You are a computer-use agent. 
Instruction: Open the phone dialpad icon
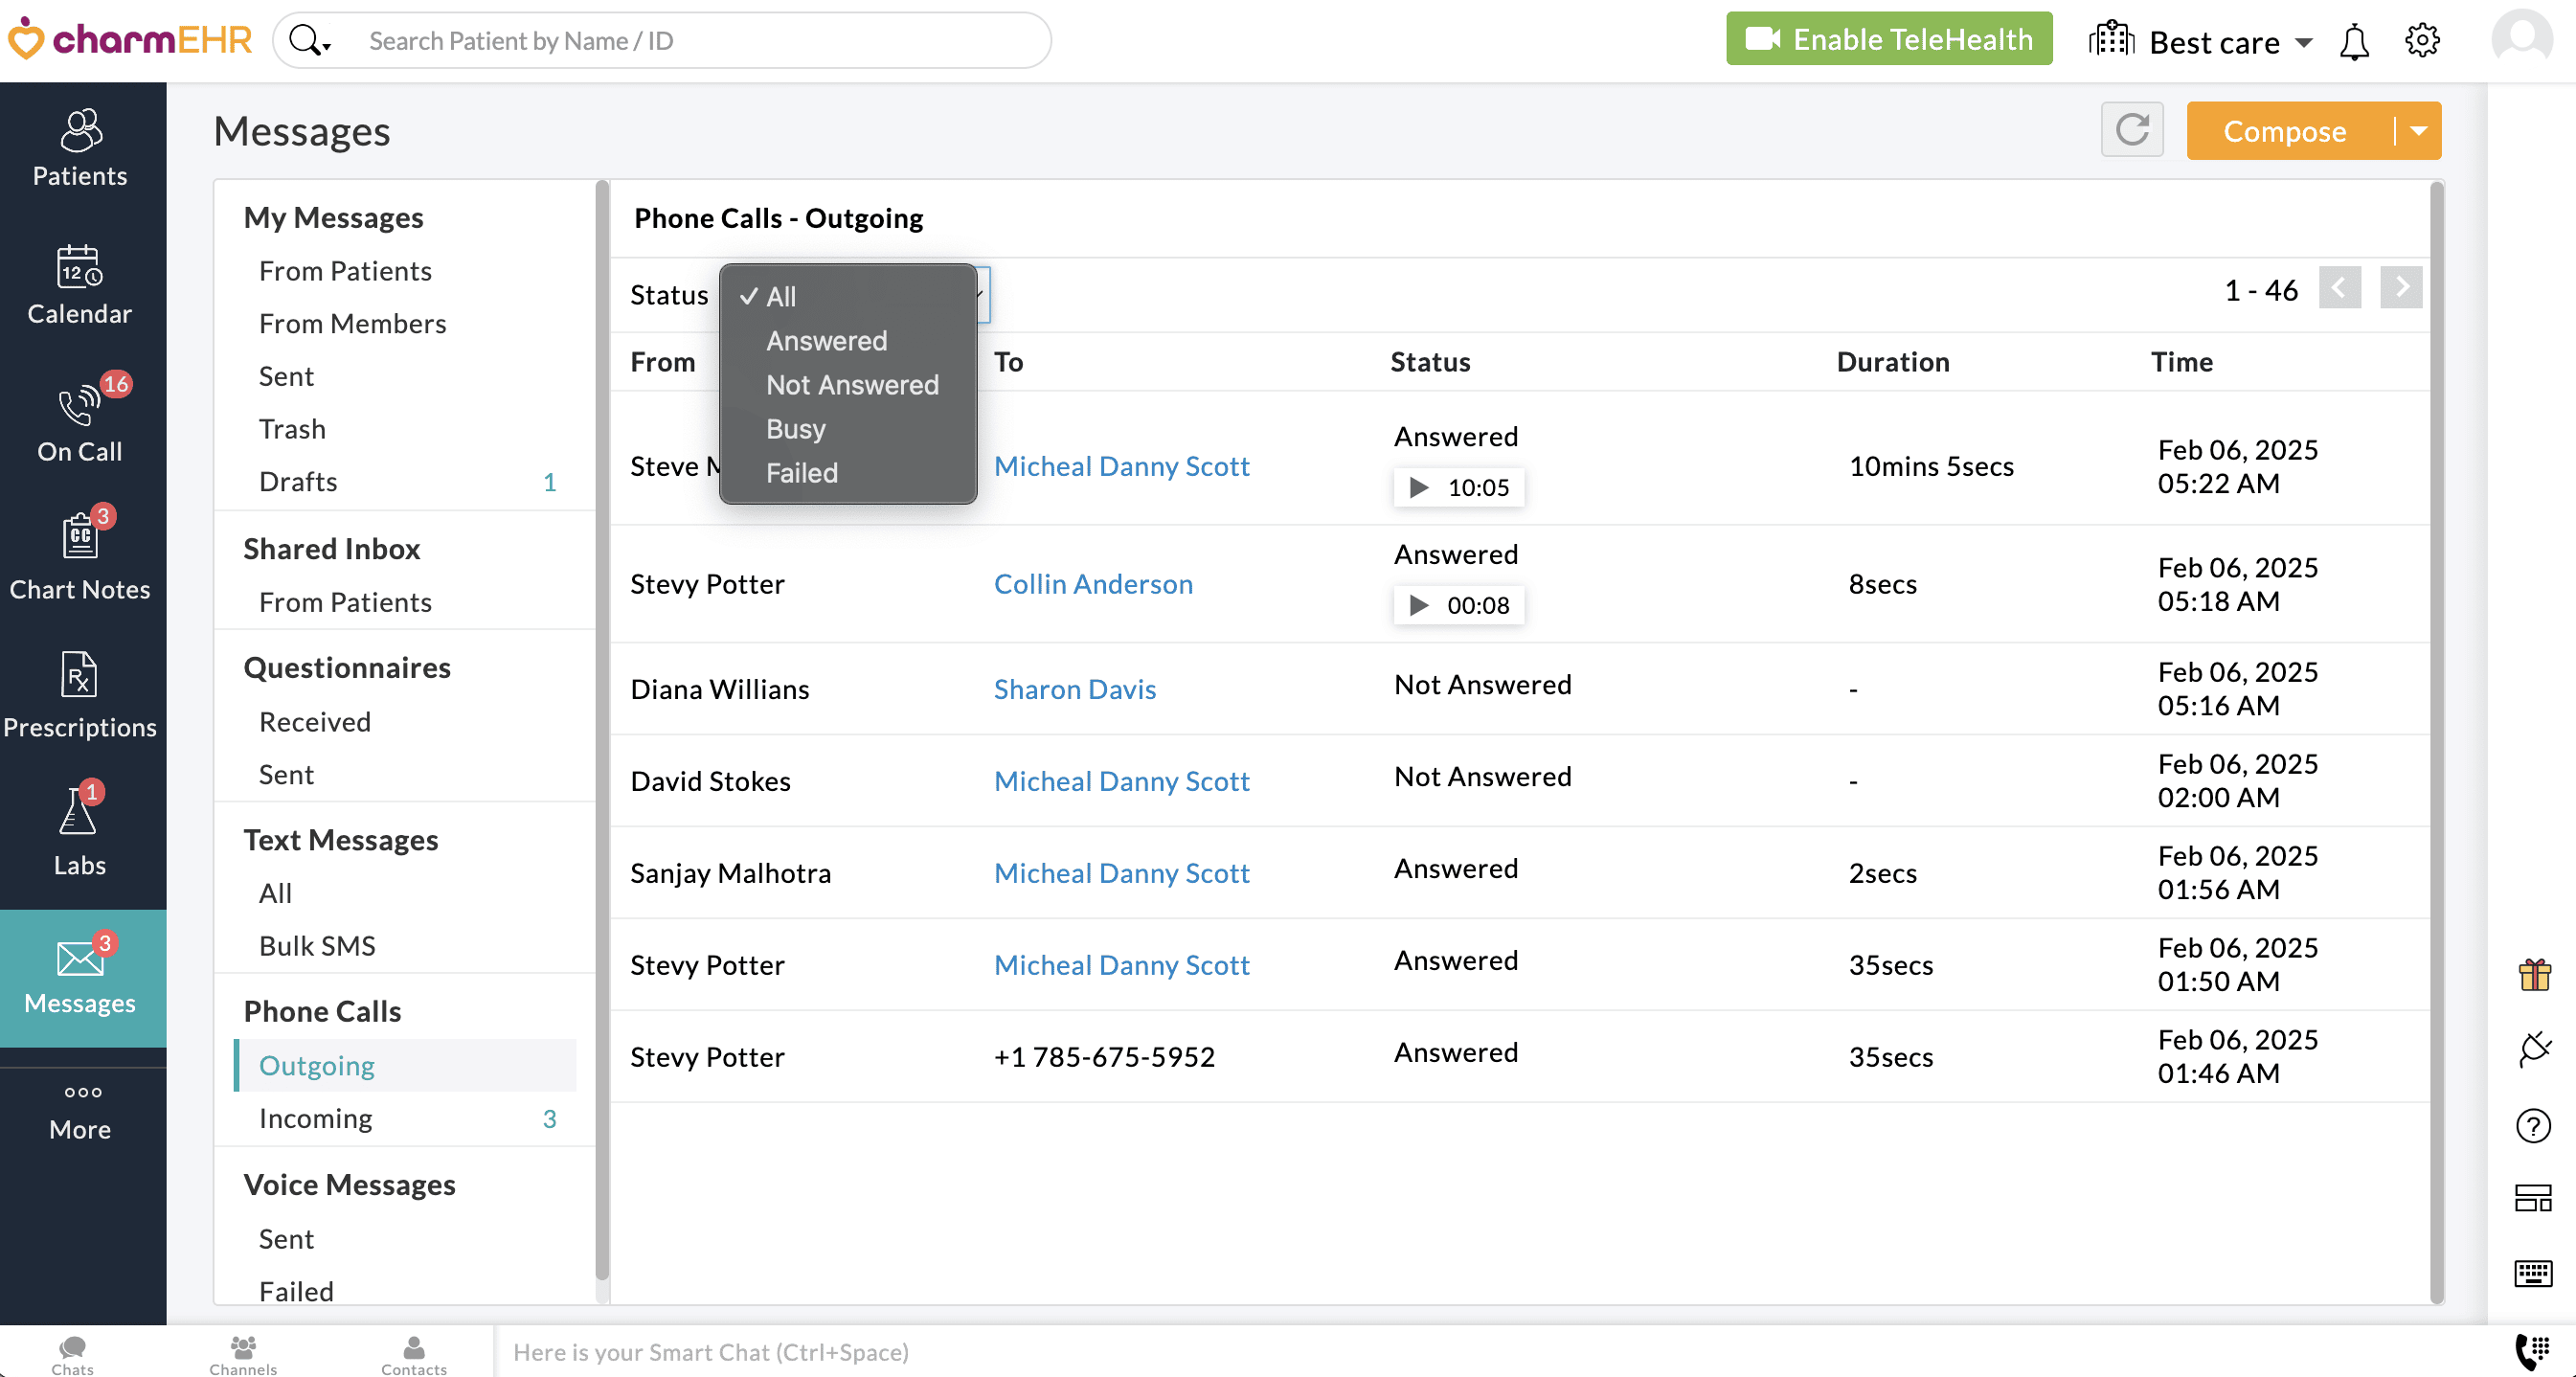[2532, 1351]
